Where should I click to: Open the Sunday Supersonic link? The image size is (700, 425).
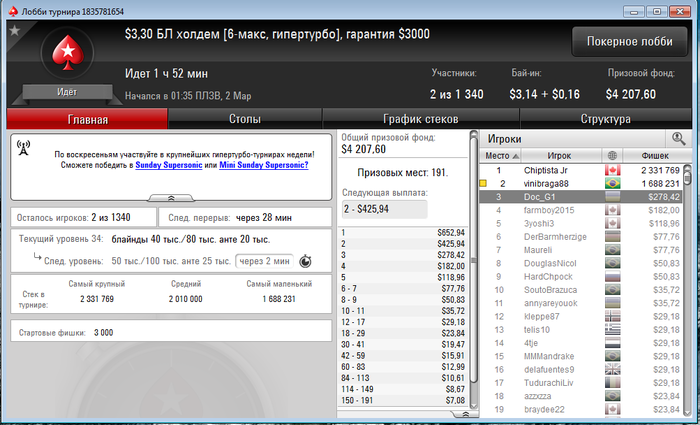coord(169,165)
